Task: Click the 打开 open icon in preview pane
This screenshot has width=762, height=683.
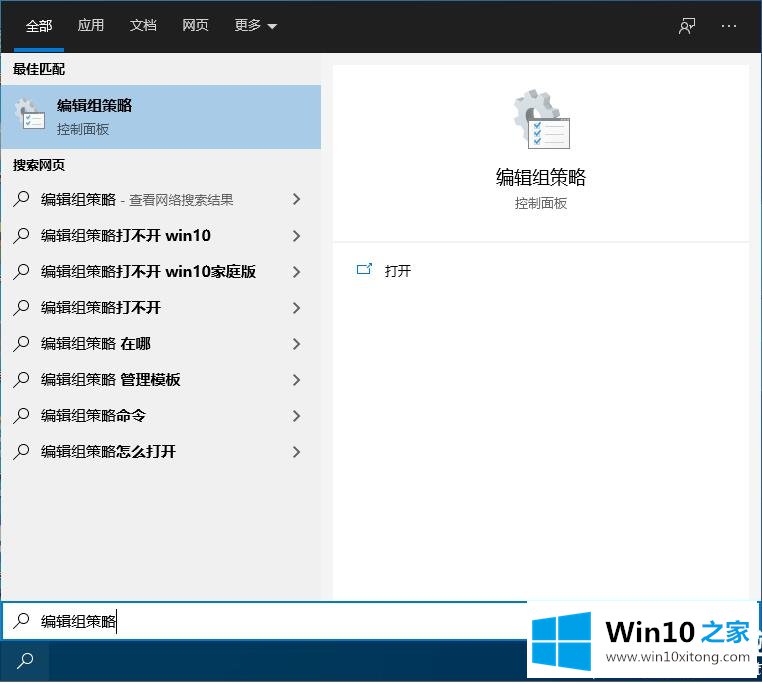Action: pyautogui.click(x=365, y=270)
